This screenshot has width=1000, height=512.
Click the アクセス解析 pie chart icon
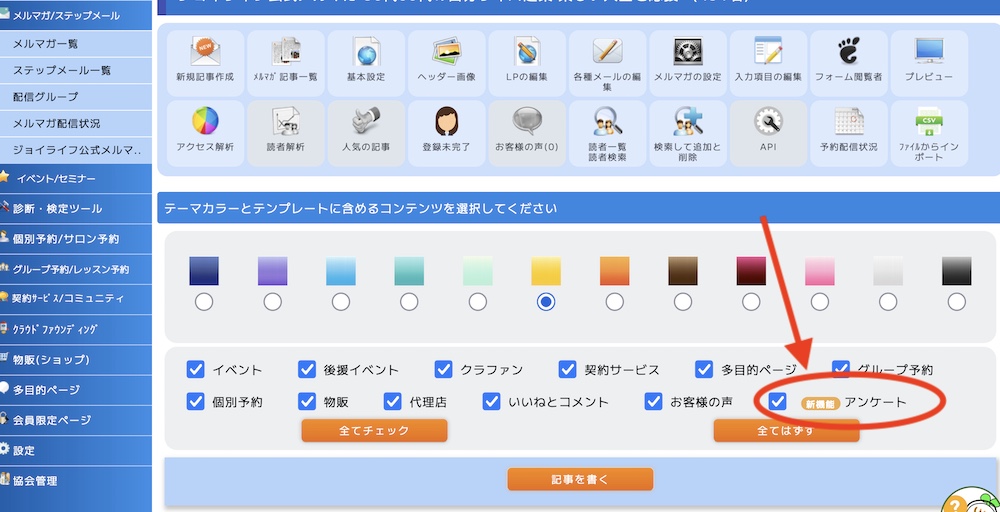click(x=204, y=123)
